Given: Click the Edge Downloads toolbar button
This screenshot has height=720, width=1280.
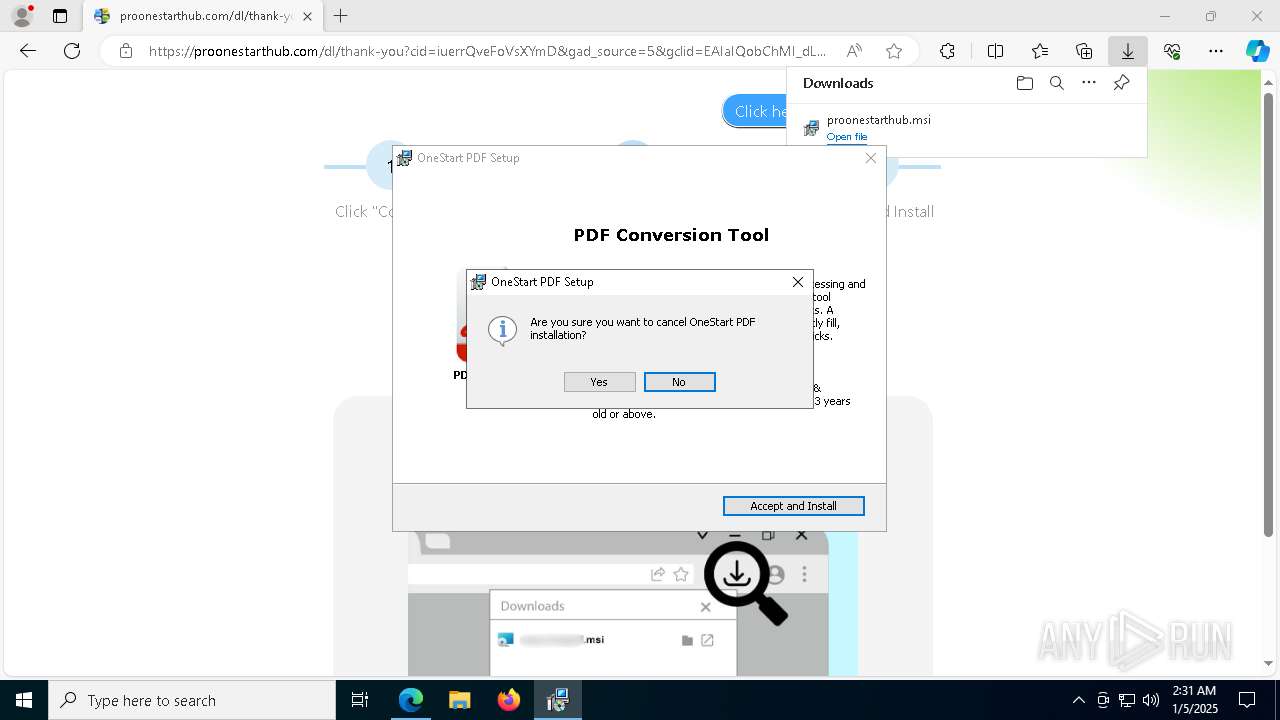Looking at the screenshot, I should tap(1127, 51).
